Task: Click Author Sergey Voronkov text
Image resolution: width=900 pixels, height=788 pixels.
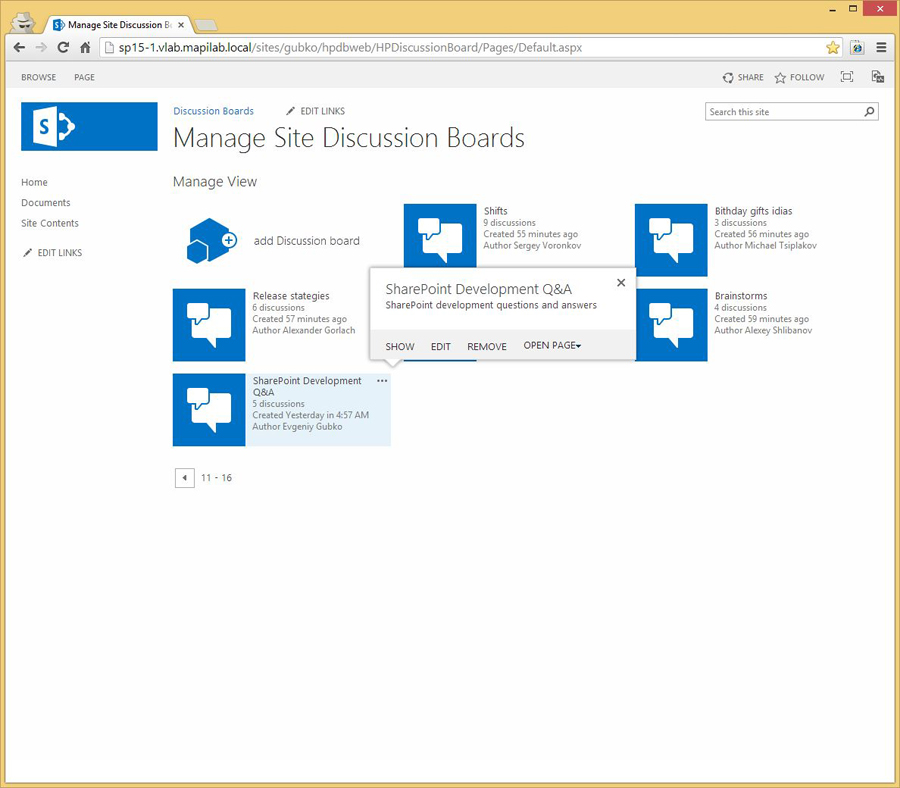Action: [532, 245]
